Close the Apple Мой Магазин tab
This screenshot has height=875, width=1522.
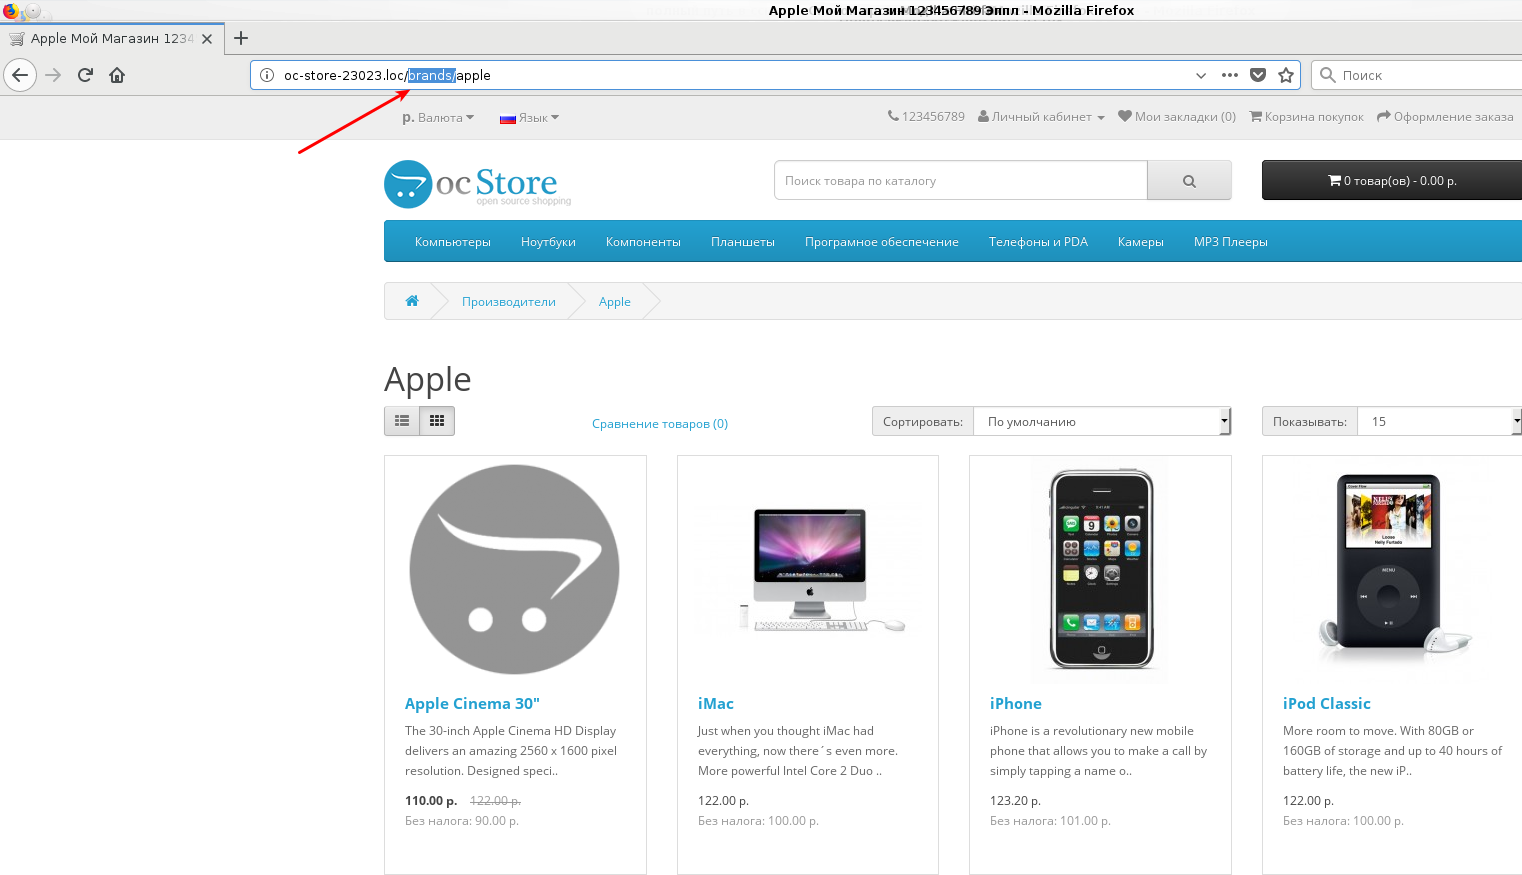tap(207, 39)
